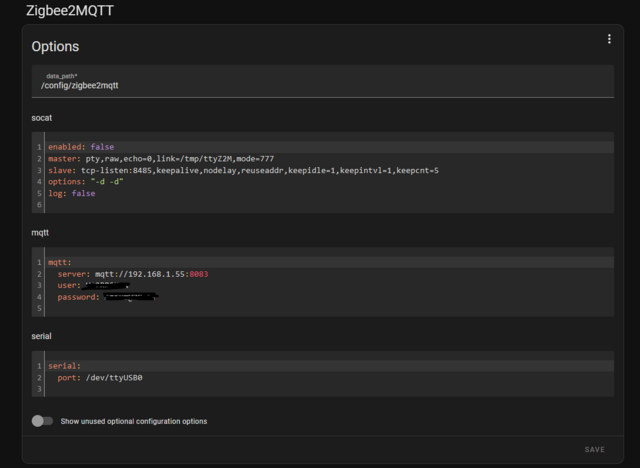Click the 'log: false' line
640x468 pixels.
[x=71, y=193]
